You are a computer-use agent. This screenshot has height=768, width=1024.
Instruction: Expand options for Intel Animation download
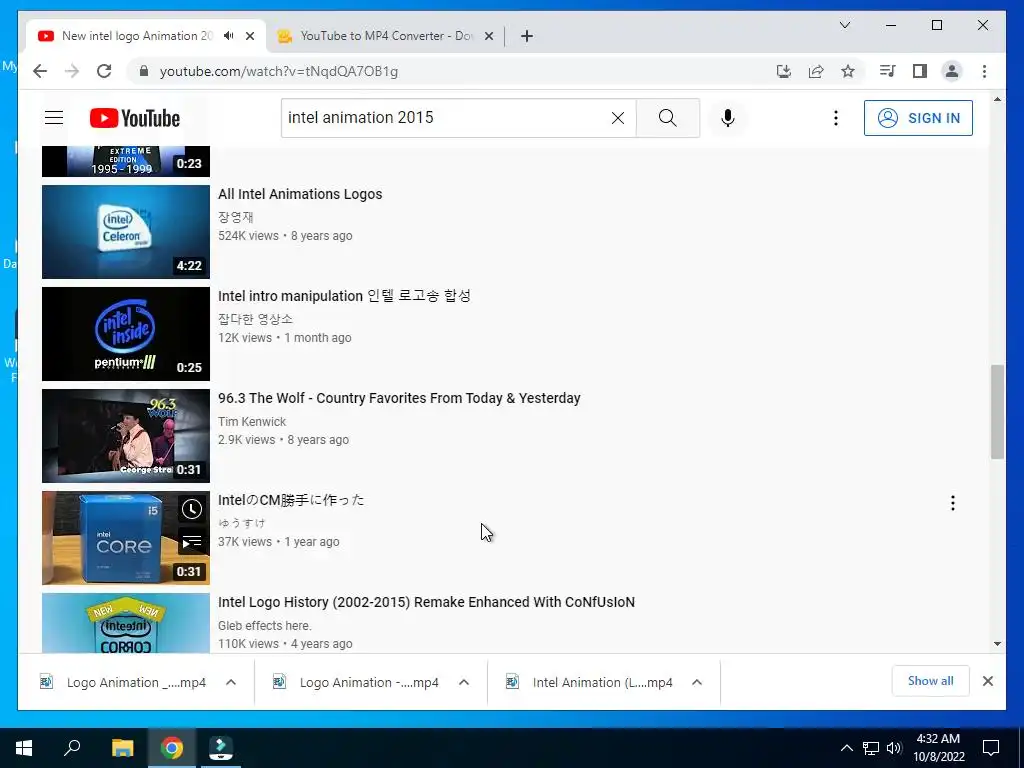[x=697, y=682]
